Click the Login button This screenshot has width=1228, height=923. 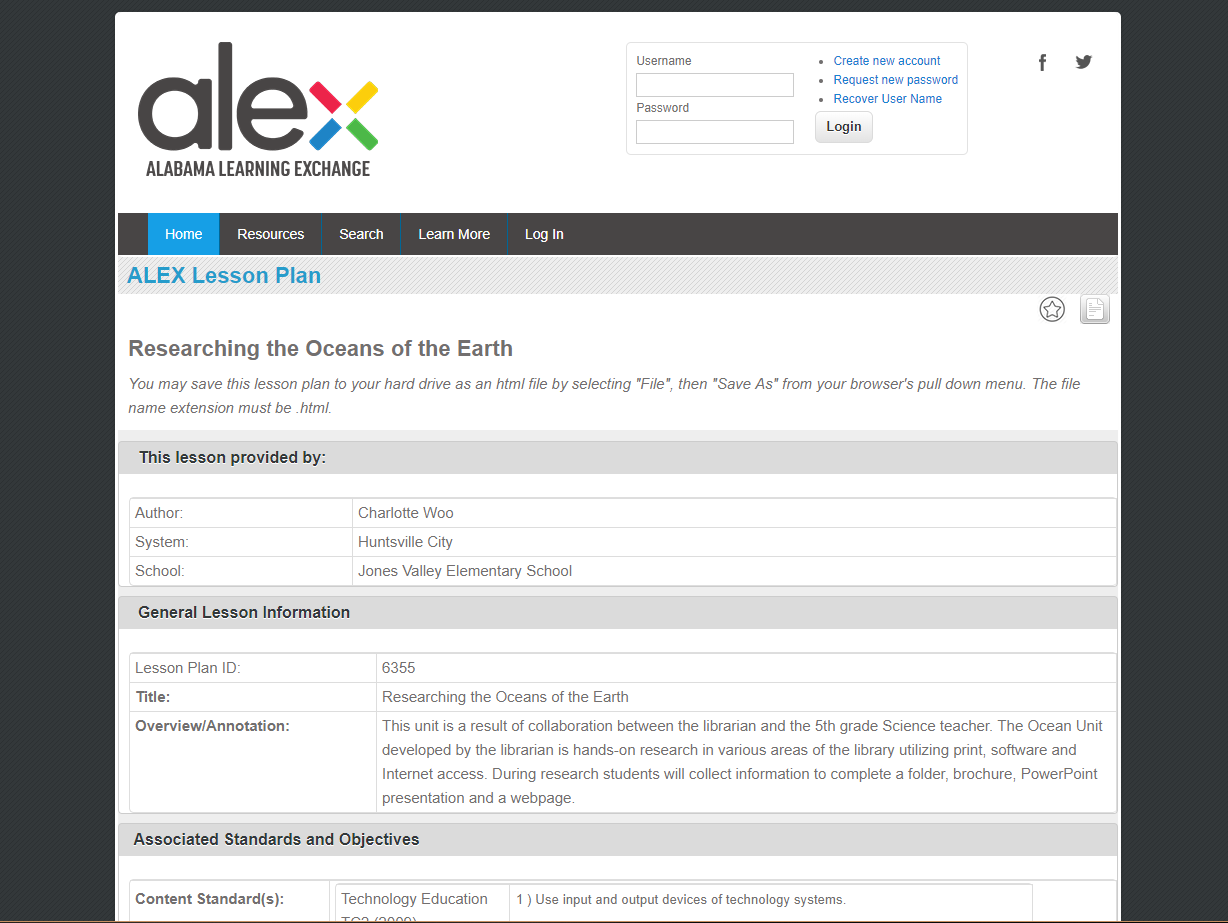click(843, 126)
